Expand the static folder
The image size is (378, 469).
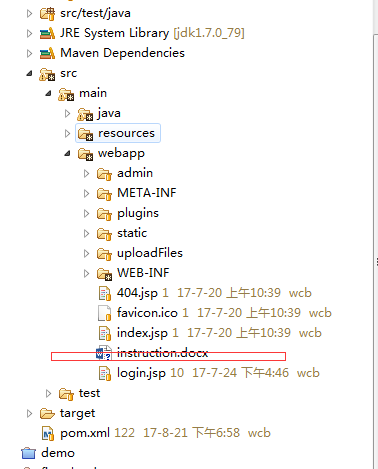click(x=86, y=233)
